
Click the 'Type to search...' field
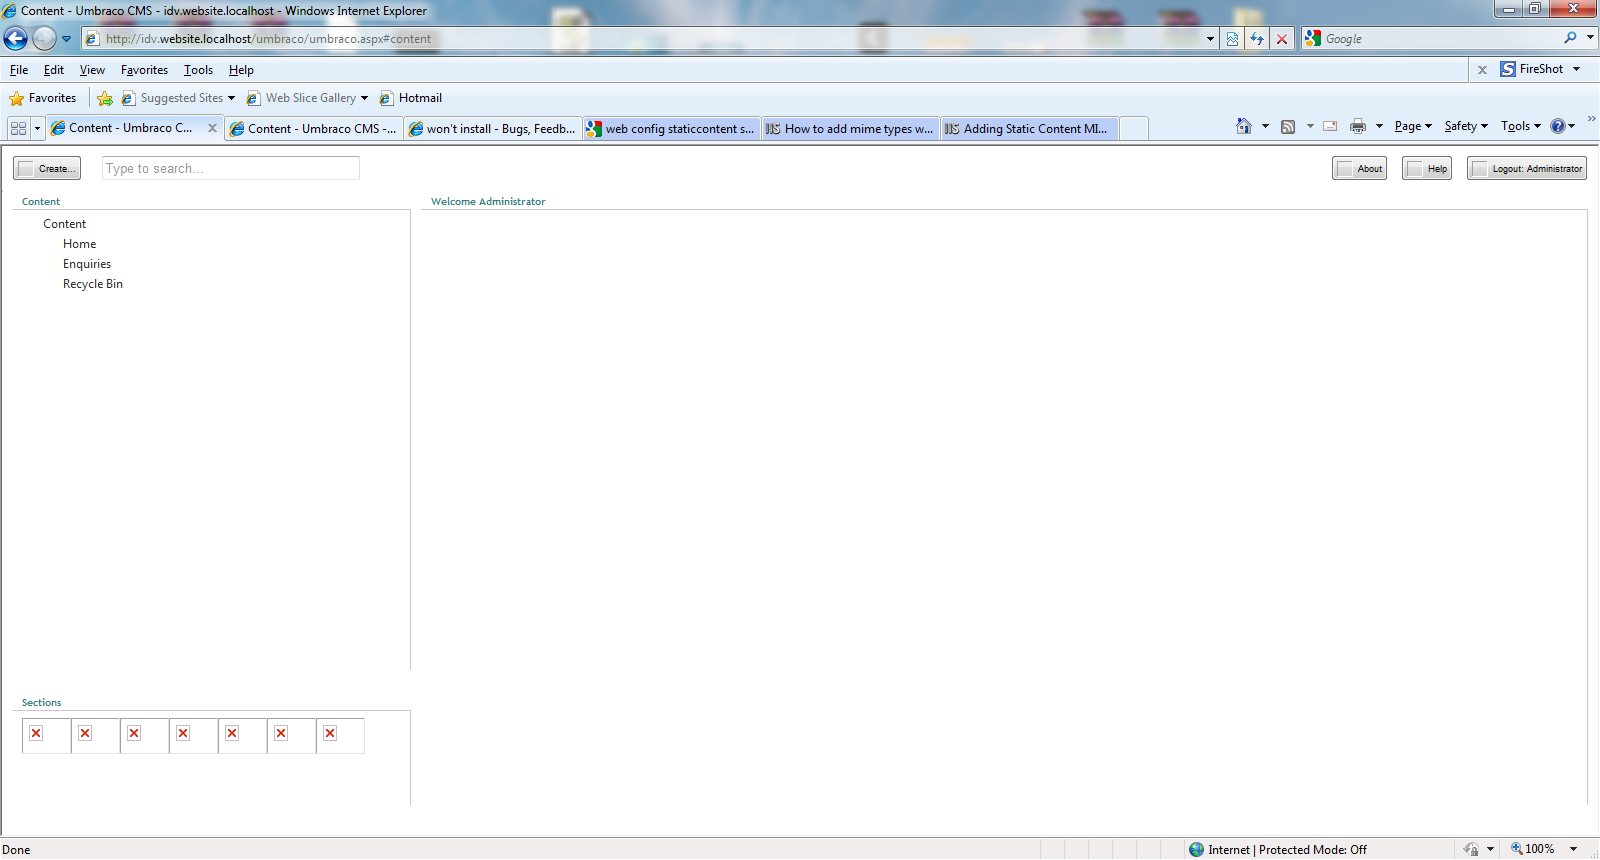(230, 168)
